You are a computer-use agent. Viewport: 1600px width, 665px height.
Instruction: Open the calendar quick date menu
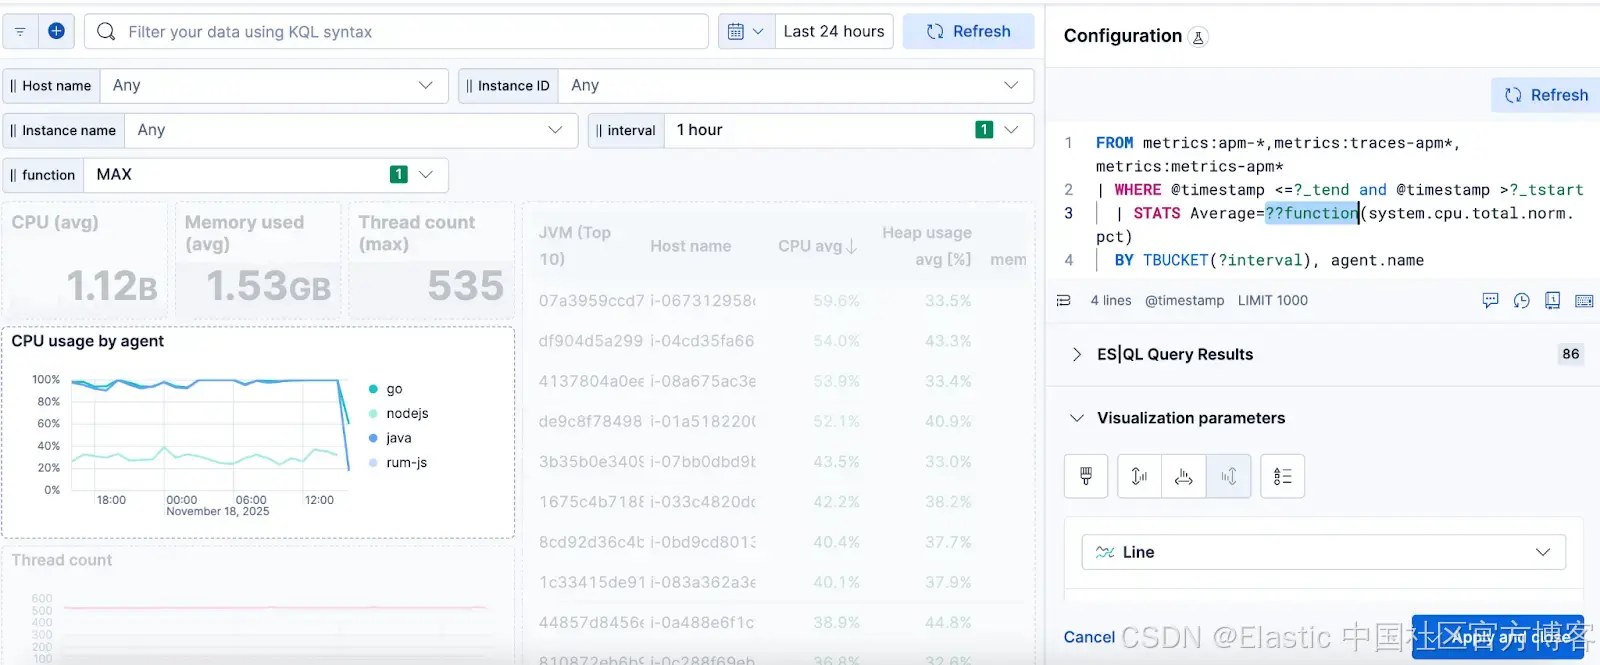(746, 32)
